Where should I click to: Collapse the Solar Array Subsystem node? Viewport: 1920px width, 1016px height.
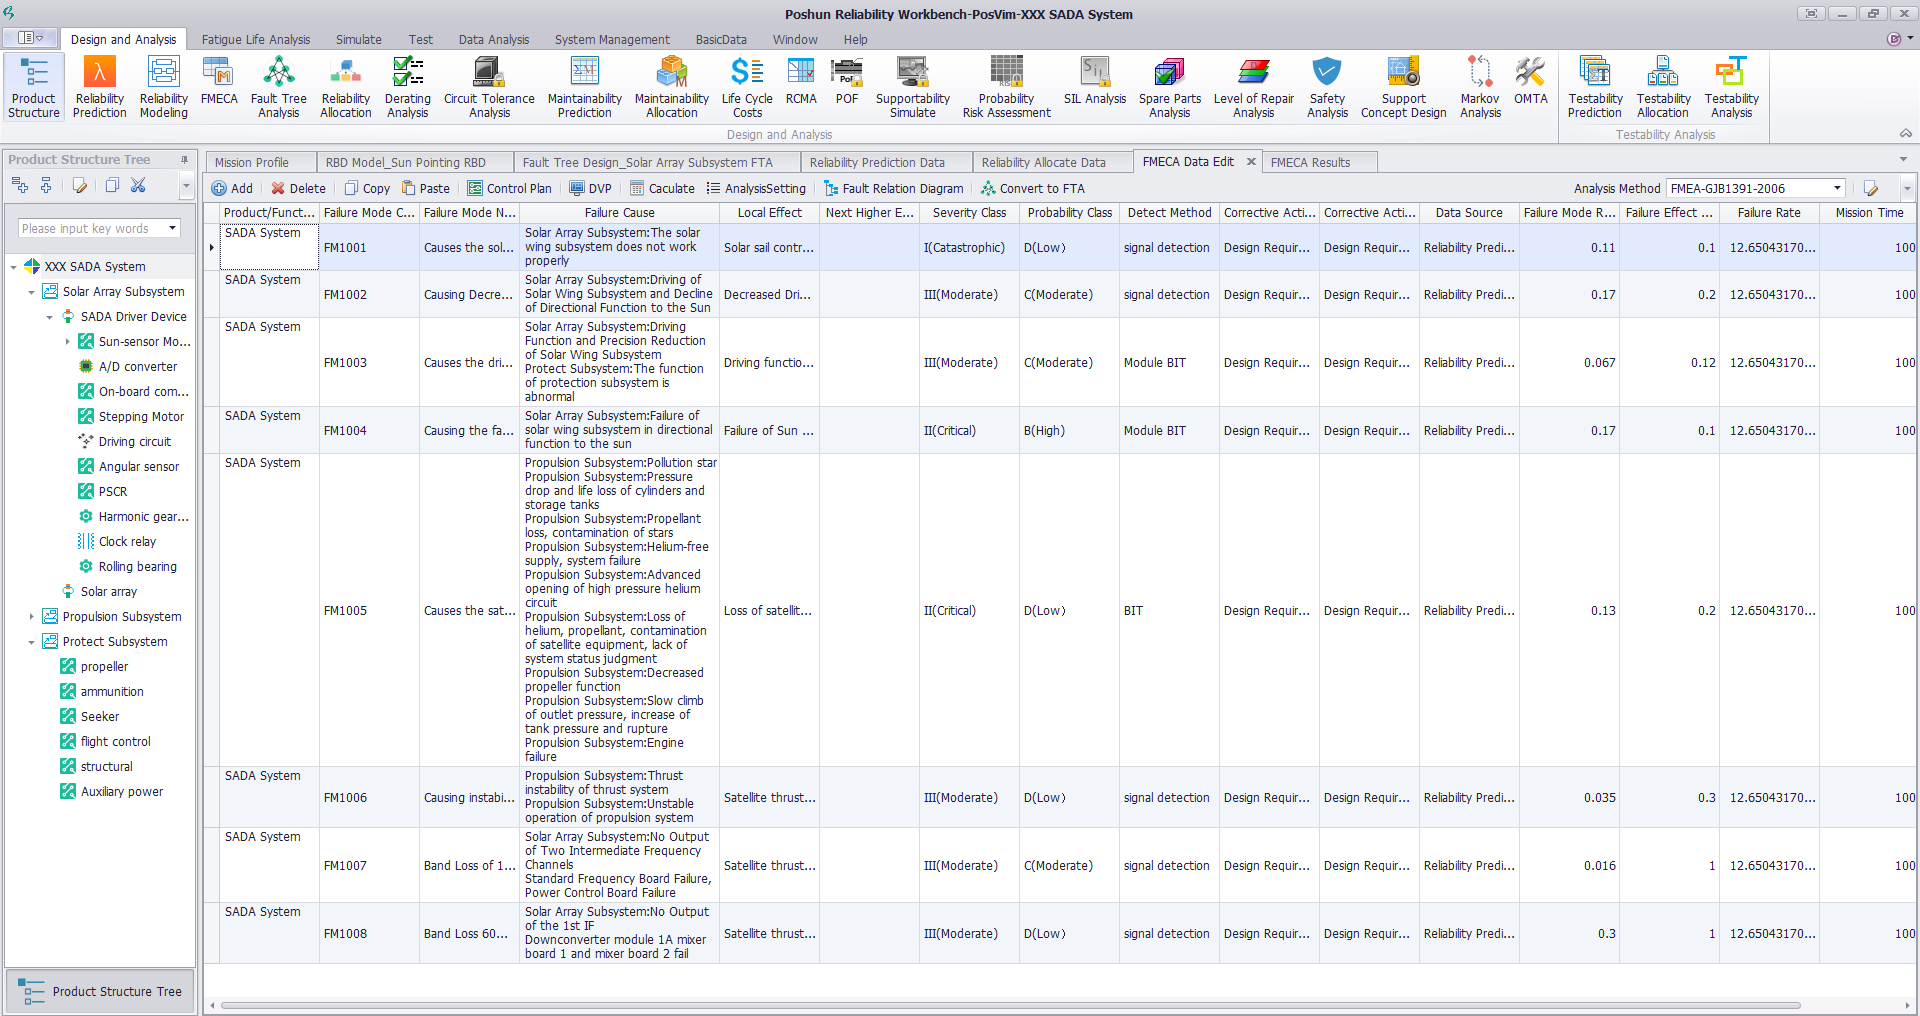point(32,292)
